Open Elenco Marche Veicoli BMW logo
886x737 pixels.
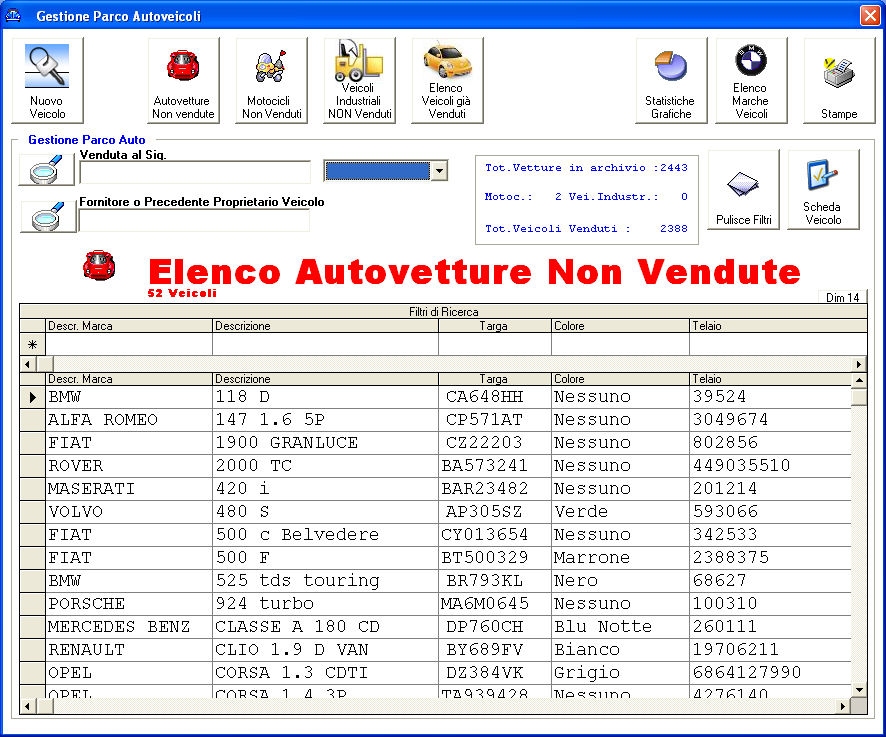[x=751, y=80]
